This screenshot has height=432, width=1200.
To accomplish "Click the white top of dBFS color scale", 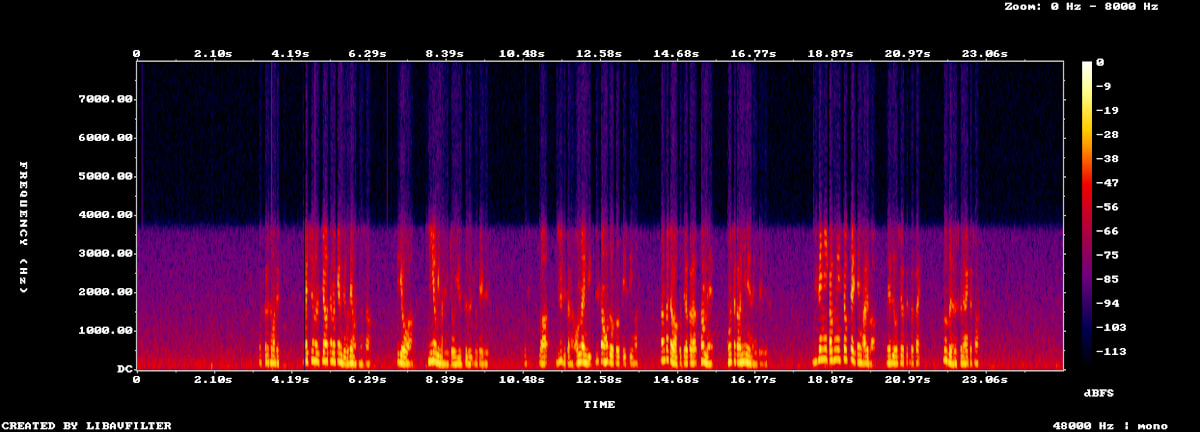I will click(1086, 66).
